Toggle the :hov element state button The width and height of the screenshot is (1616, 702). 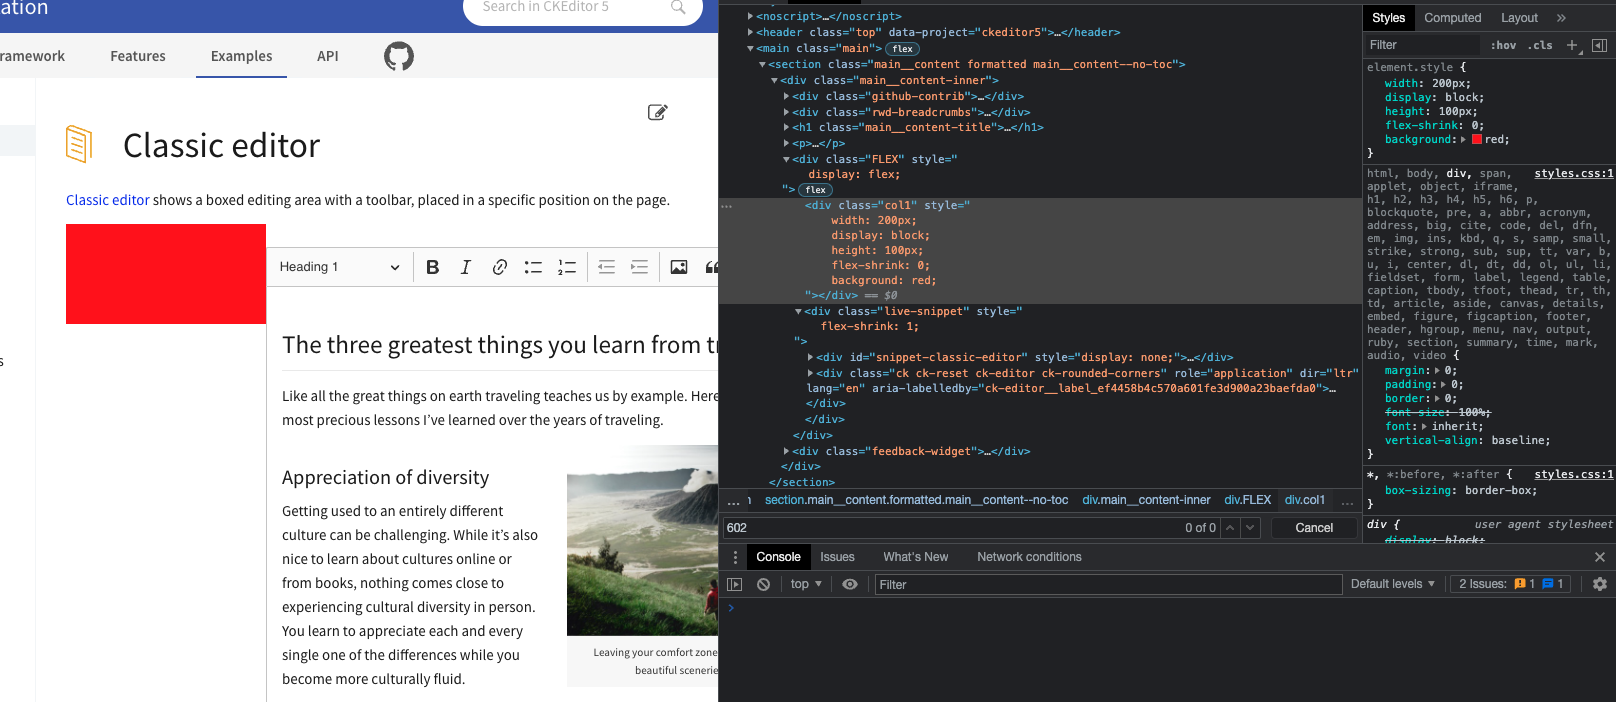click(x=1503, y=45)
